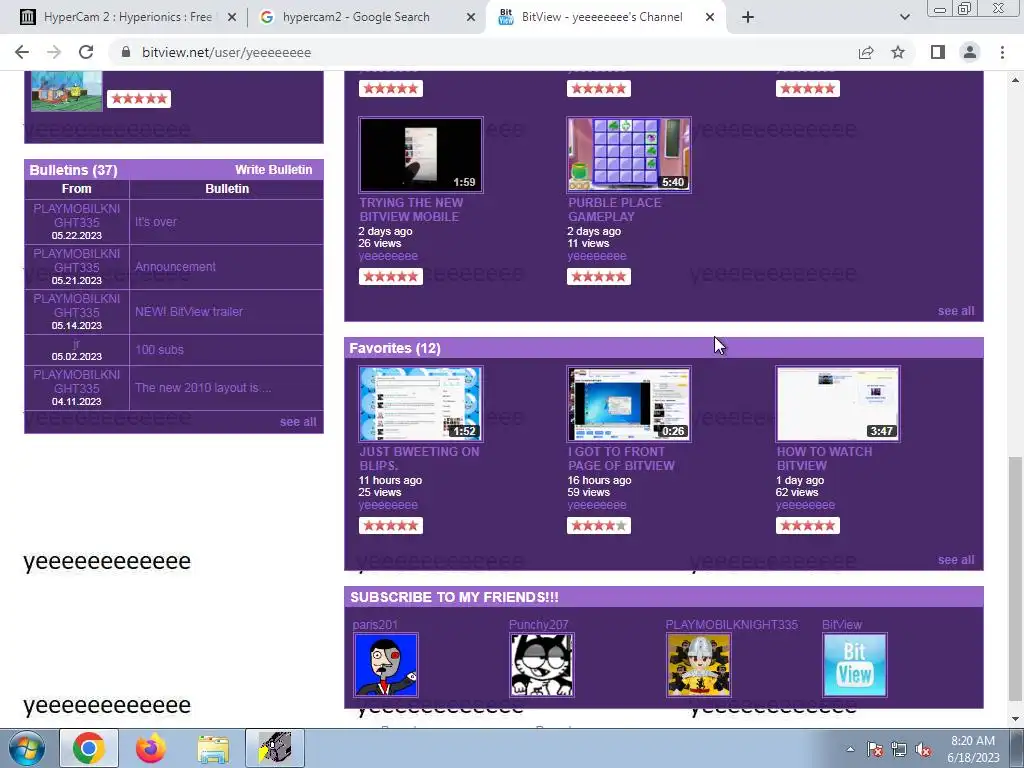Go back using the browser back arrow
1024x768 pixels.
point(22,52)
